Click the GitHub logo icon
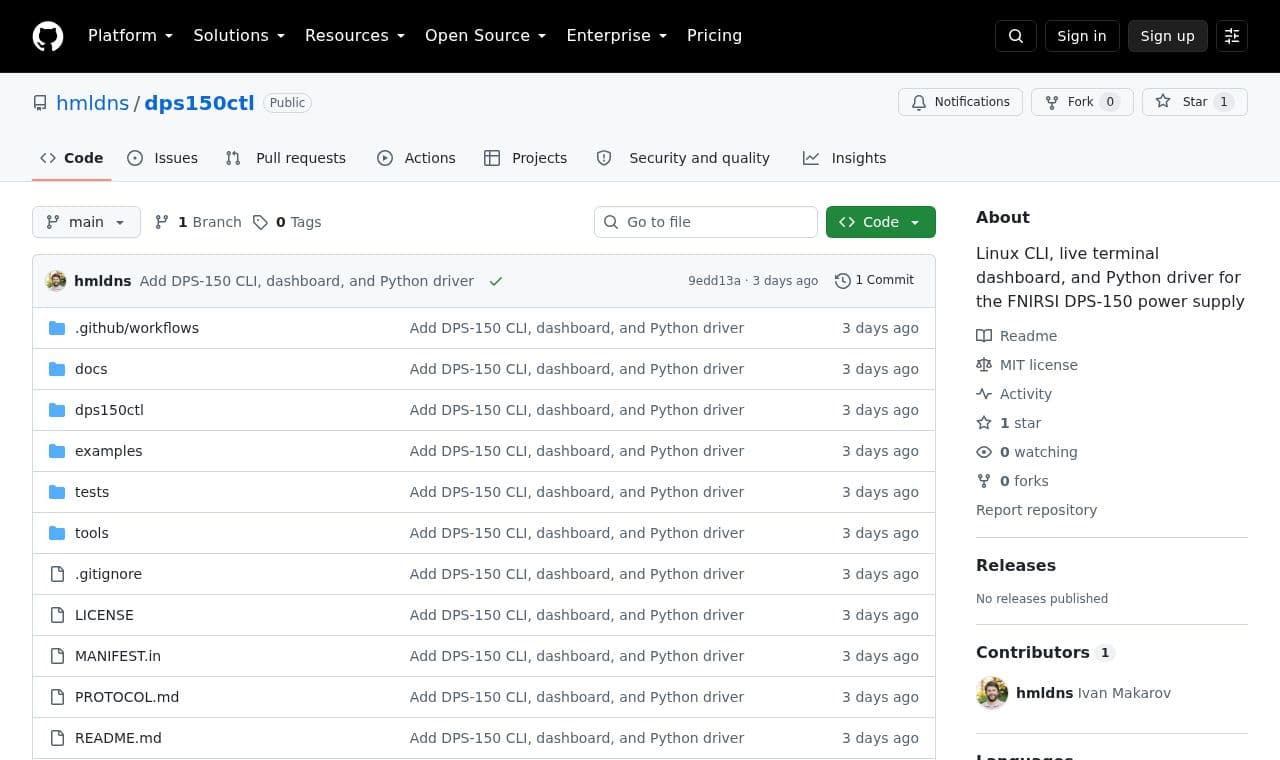This screenshot has width=1280, height=760. tap(48, 36)
